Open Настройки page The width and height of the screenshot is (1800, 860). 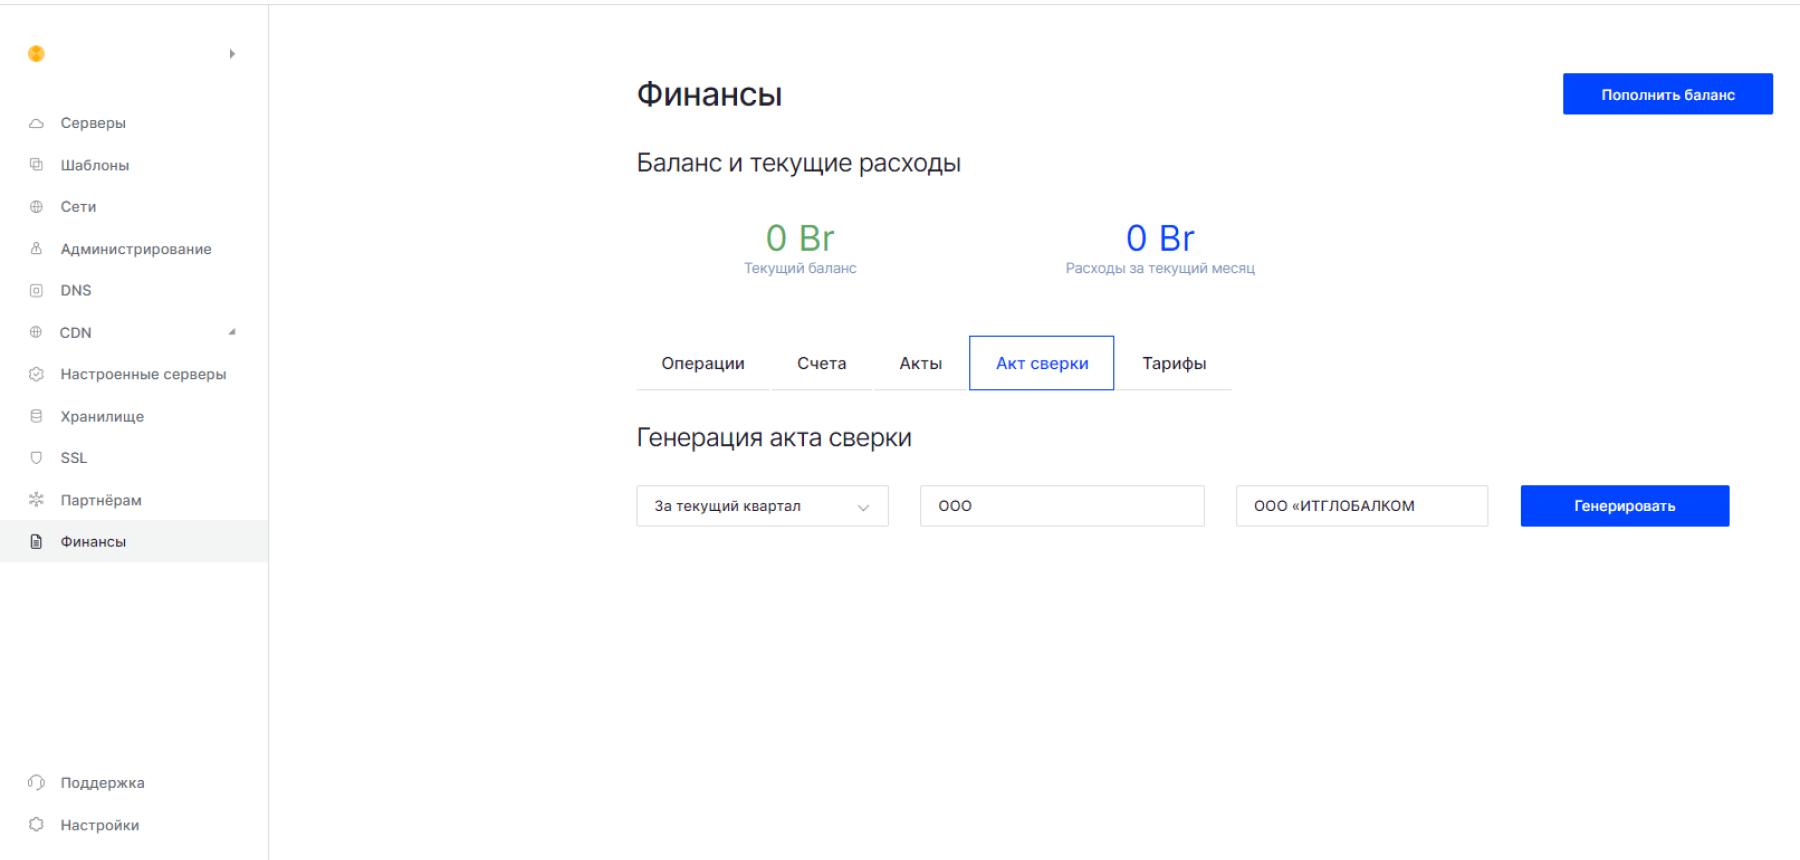click(100, 825)
